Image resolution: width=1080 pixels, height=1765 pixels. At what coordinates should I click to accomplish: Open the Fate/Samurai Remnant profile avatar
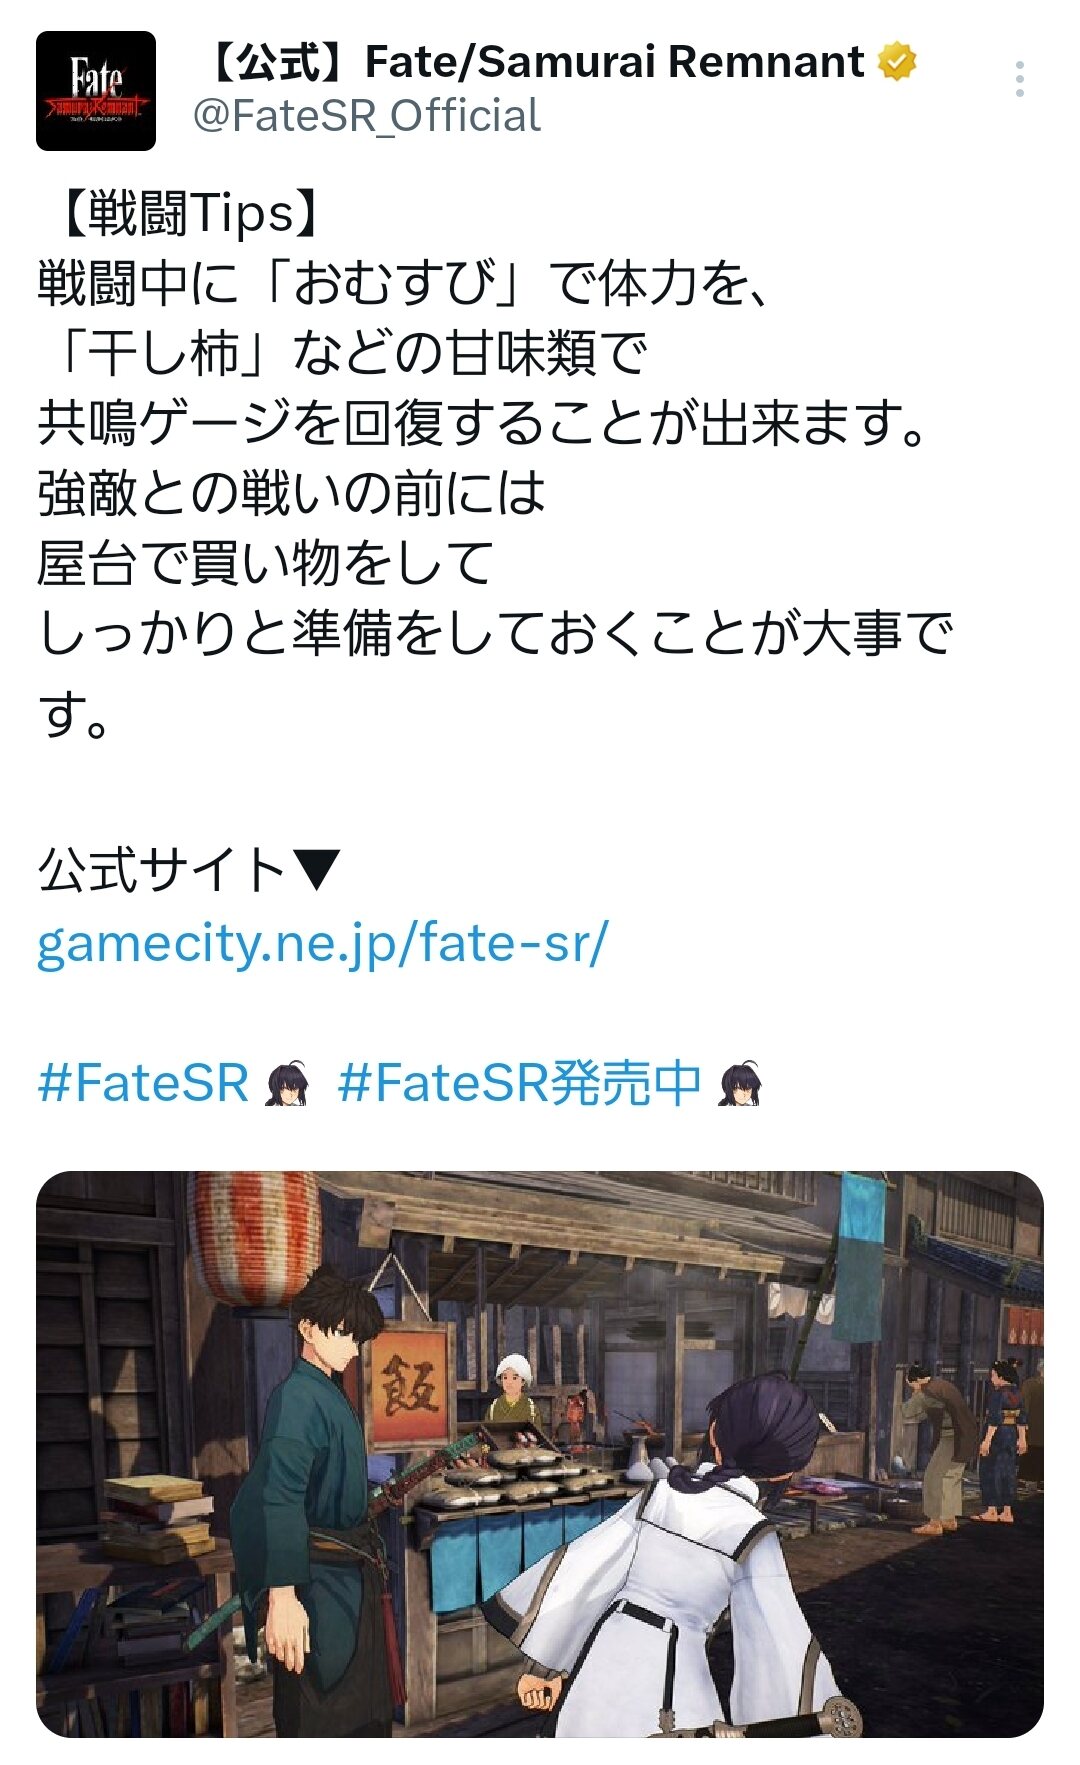point(96,91)
